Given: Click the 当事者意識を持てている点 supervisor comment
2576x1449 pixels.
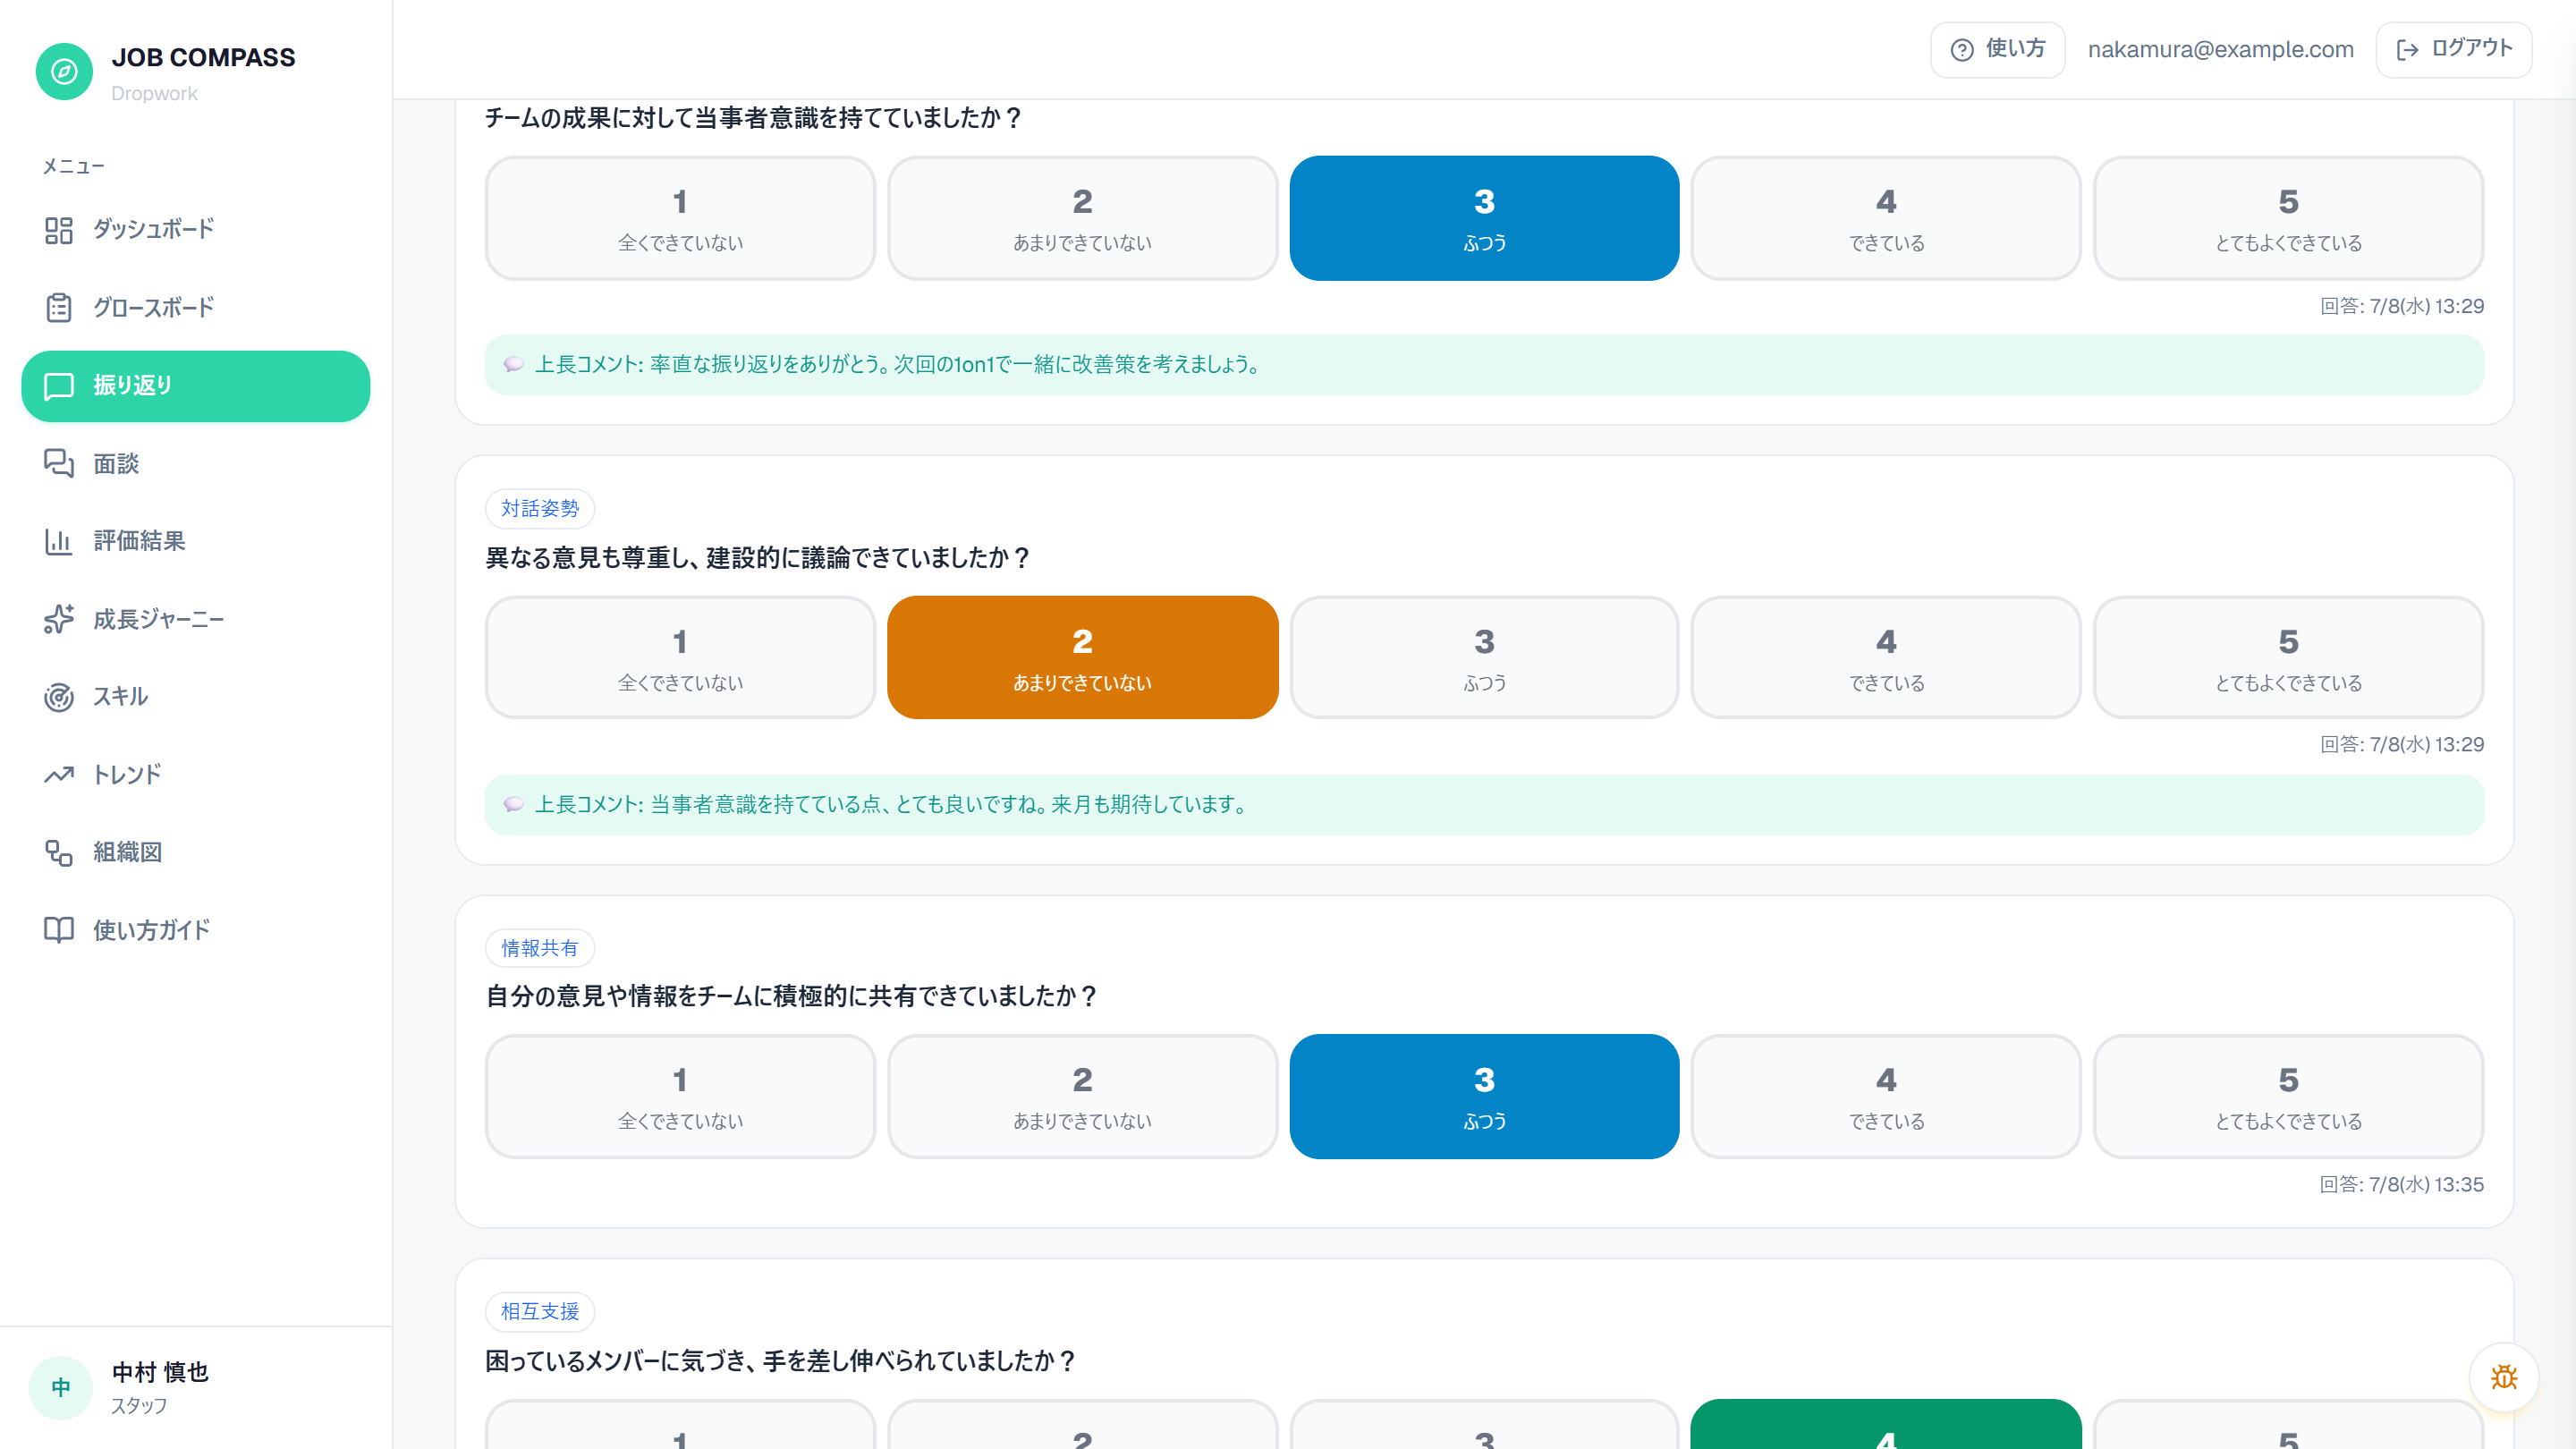Looking at the screenshot, I should click(x=1484, y=805).
